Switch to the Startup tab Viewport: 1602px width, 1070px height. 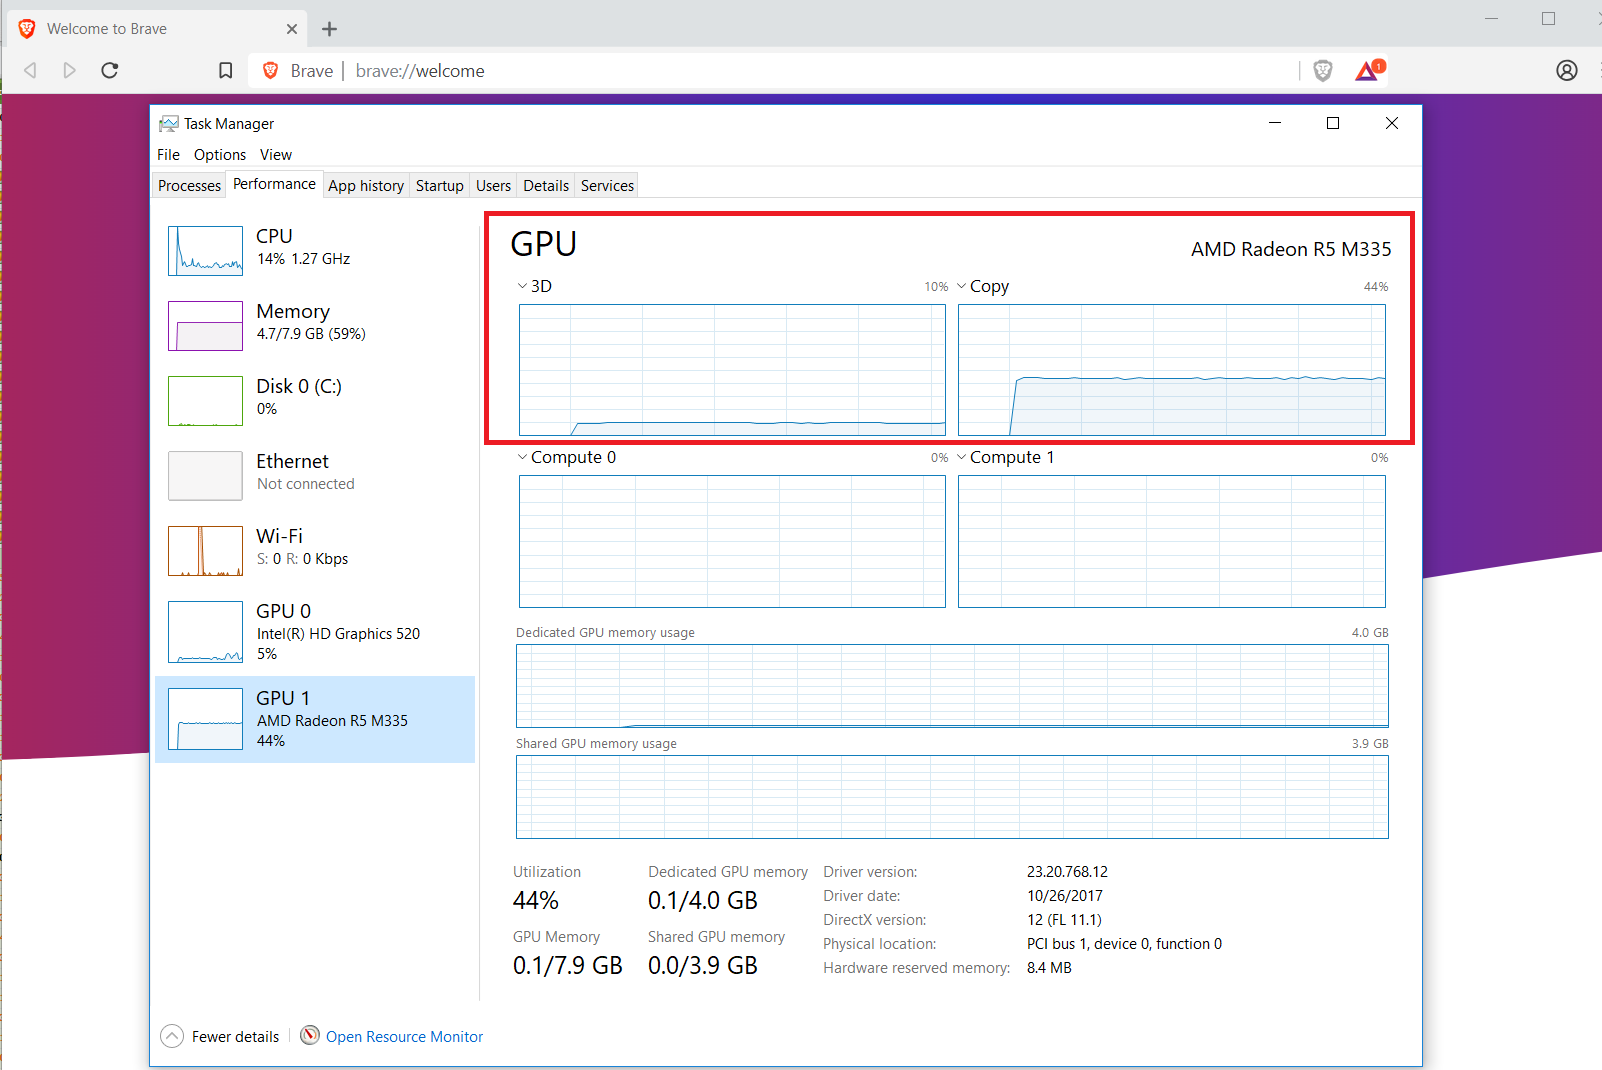click(x=440, y=186)
